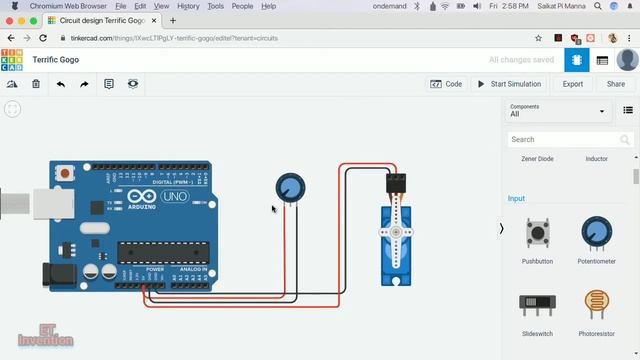This screenshot has width=640, height=360.
Task: Open the notes tool
Action: 109,84
